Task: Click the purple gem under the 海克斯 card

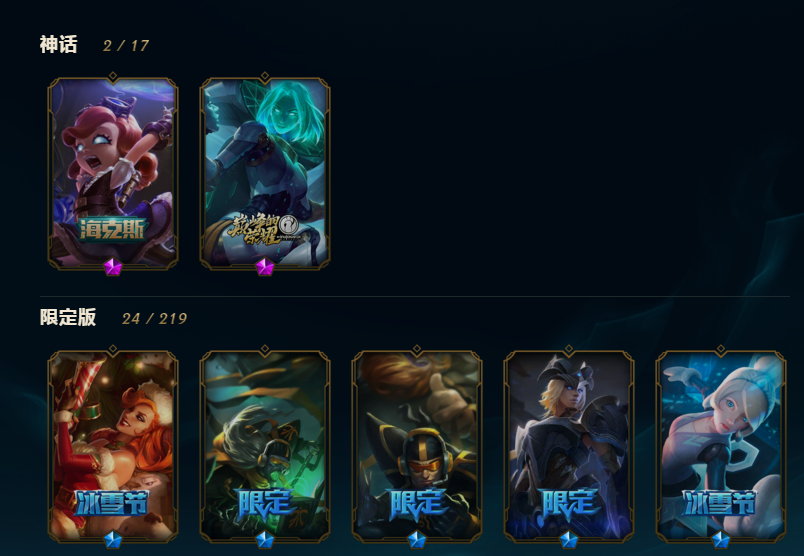Action: (113, 267)
